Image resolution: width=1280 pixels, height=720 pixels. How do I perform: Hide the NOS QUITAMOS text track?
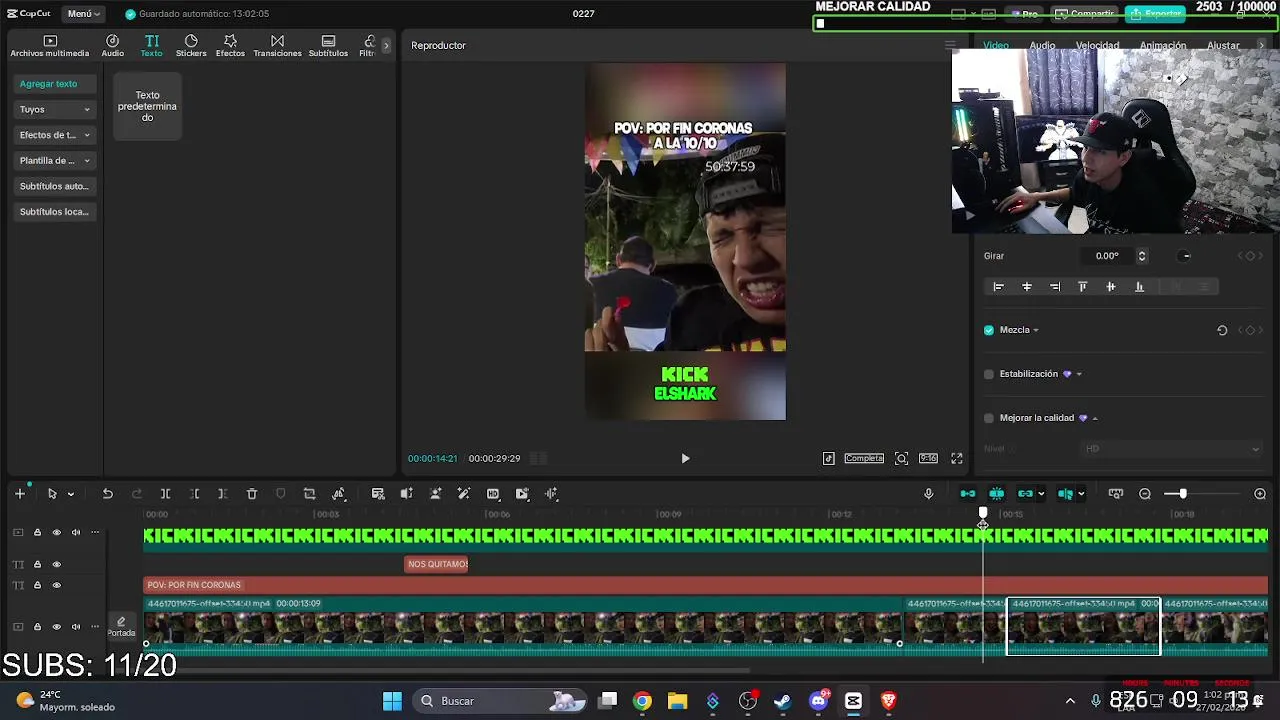(x=56, y=564)
